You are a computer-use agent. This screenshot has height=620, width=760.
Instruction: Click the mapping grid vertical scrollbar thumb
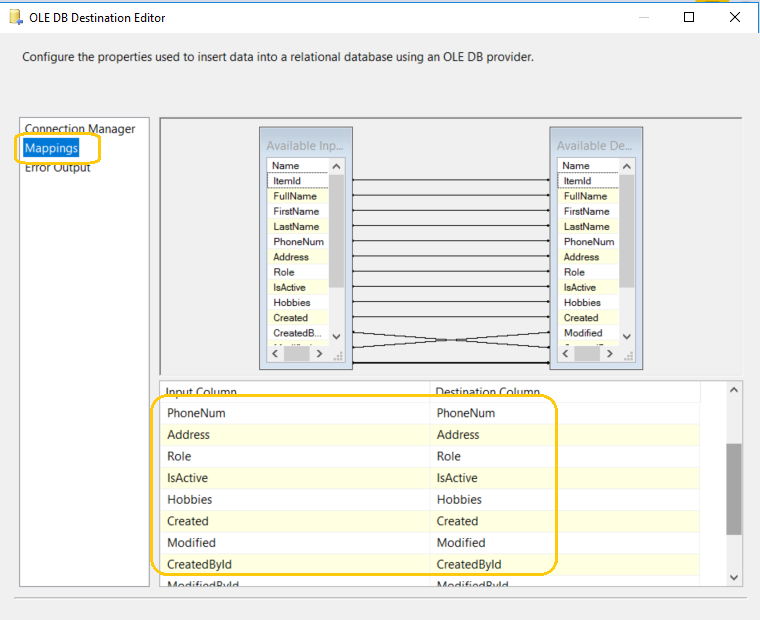pos(734,489)
